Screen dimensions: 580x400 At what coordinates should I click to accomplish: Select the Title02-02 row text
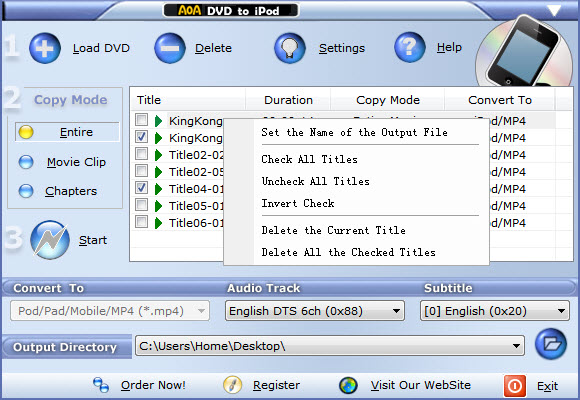point(196,155)
